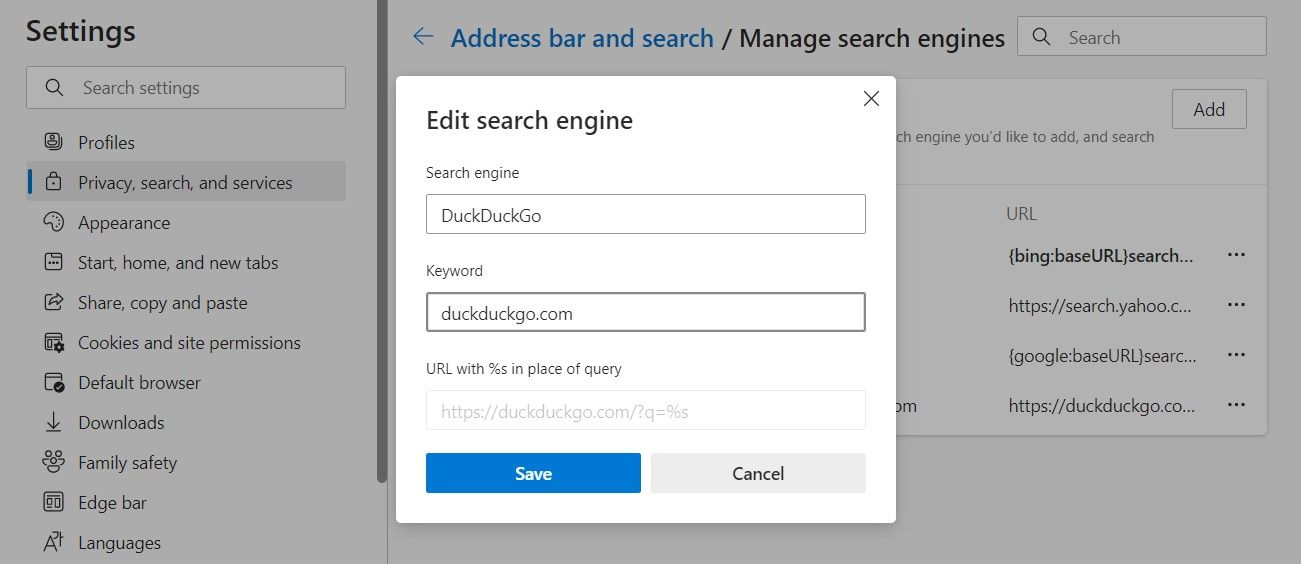This screenshot has height=564, width=1301.
Task: Search settings in the left sidebar box
Action: [x=186, y=88]
